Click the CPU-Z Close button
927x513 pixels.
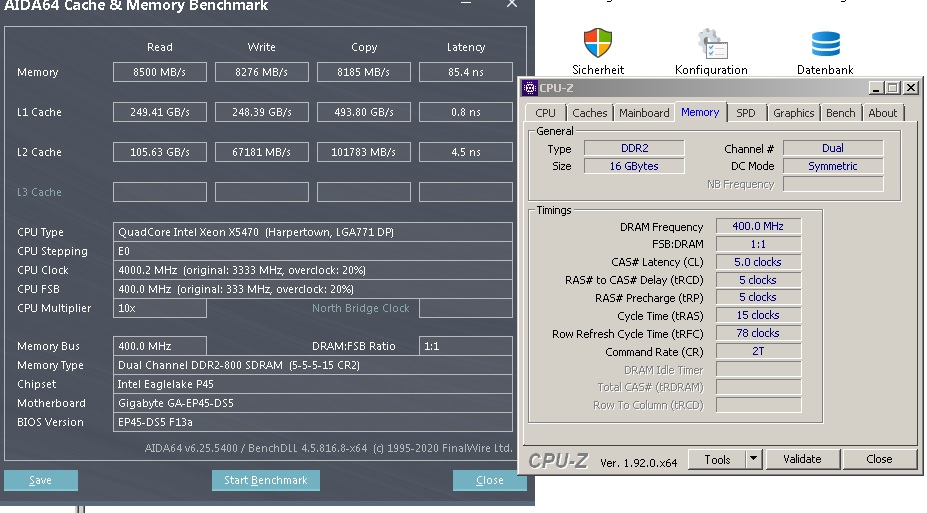(879, 459)
